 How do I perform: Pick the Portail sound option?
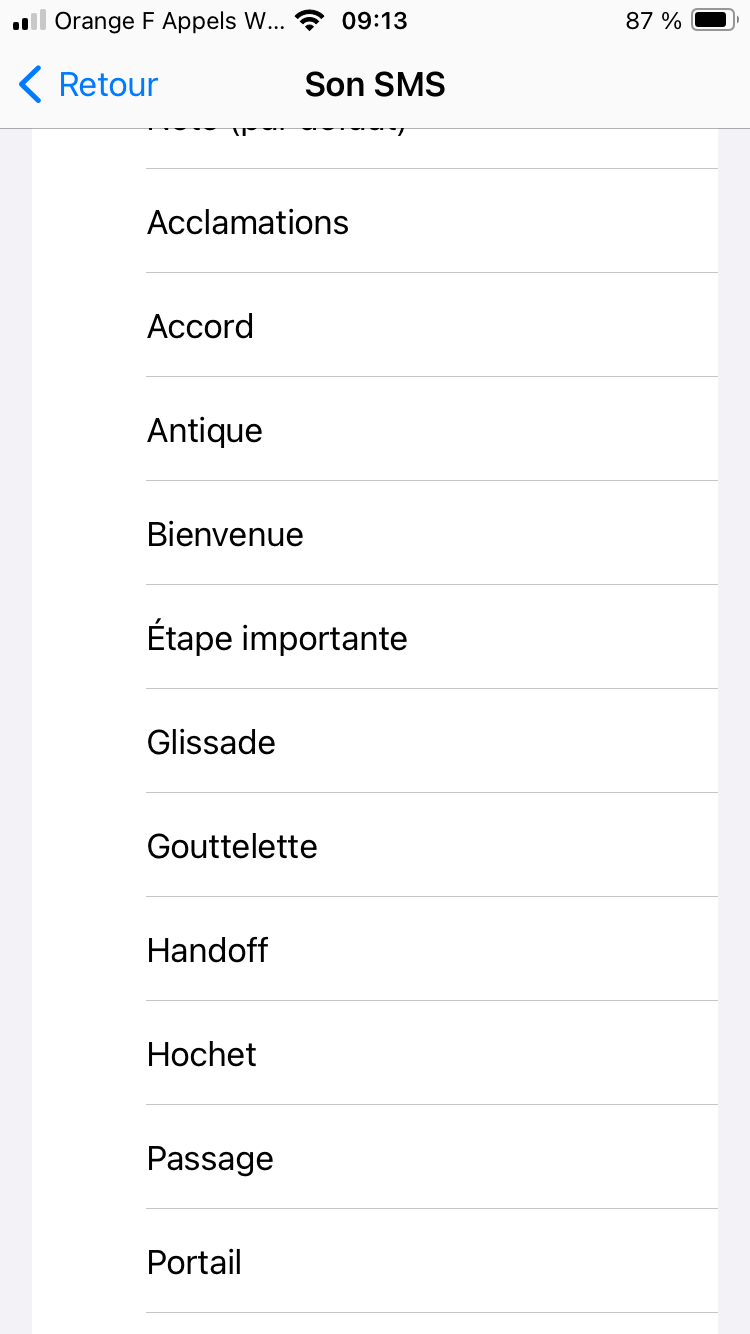[x=194, y=1262]
